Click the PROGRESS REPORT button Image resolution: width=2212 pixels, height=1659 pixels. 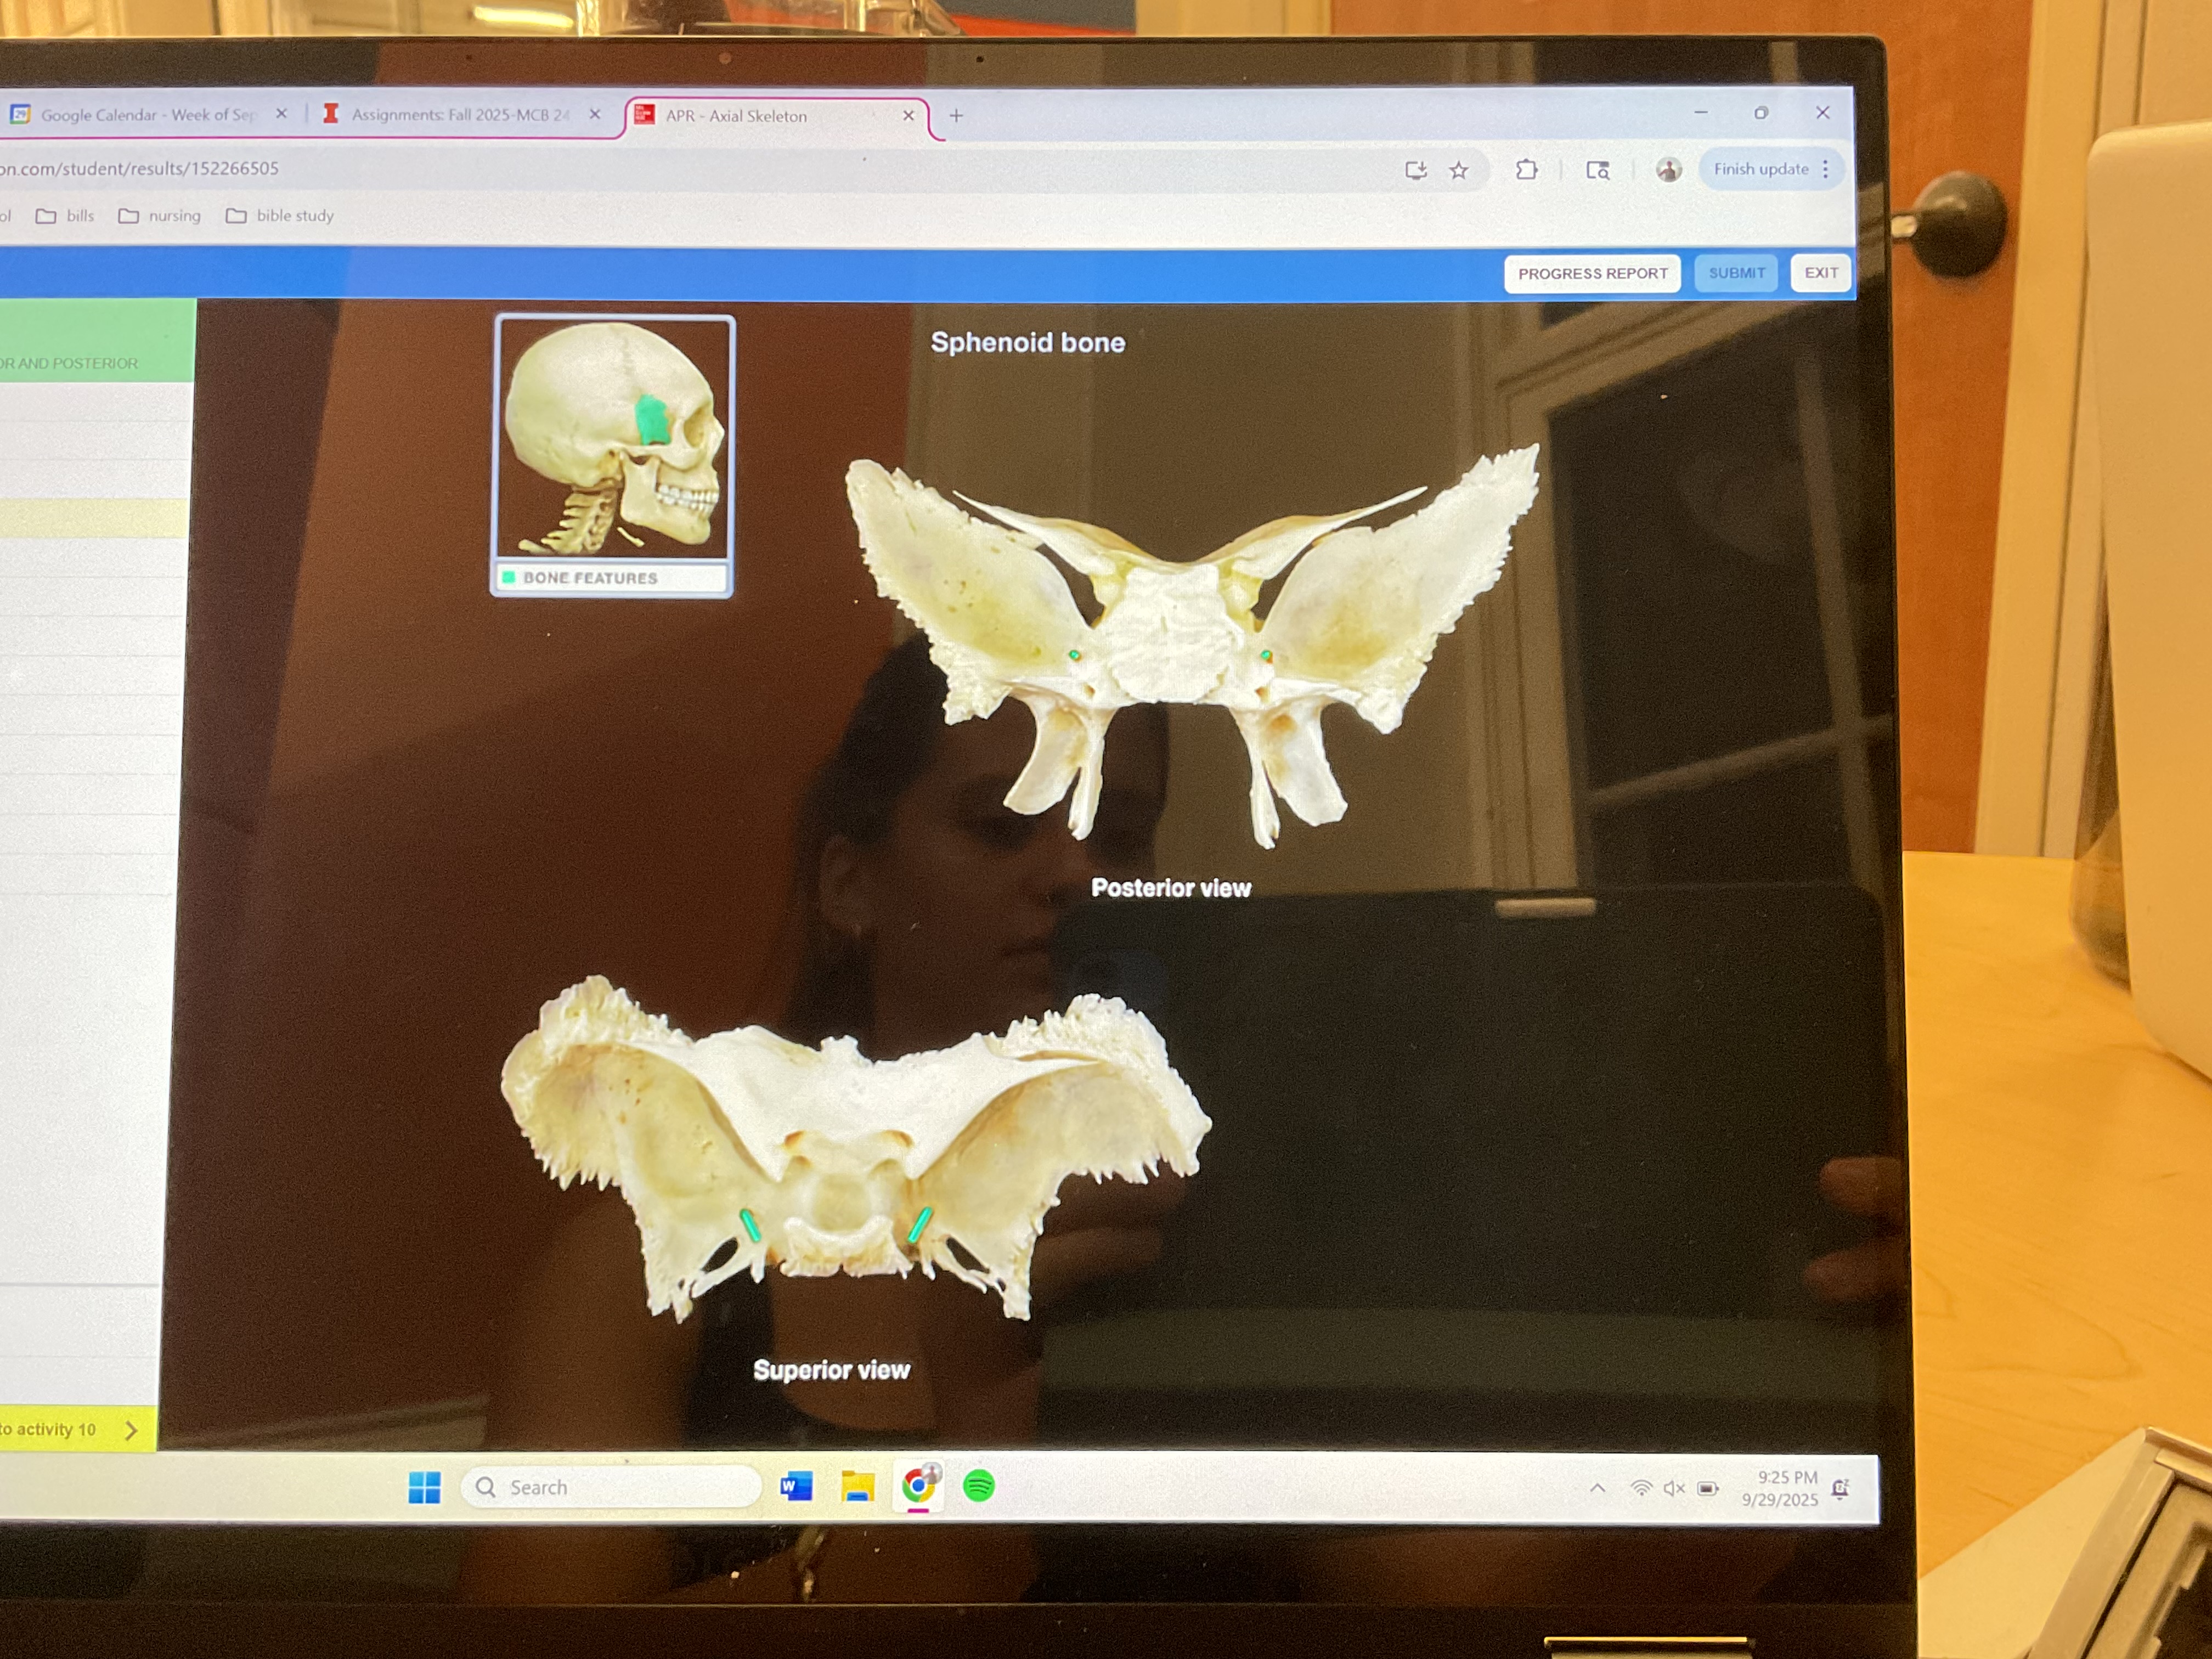pos(1592,274)
